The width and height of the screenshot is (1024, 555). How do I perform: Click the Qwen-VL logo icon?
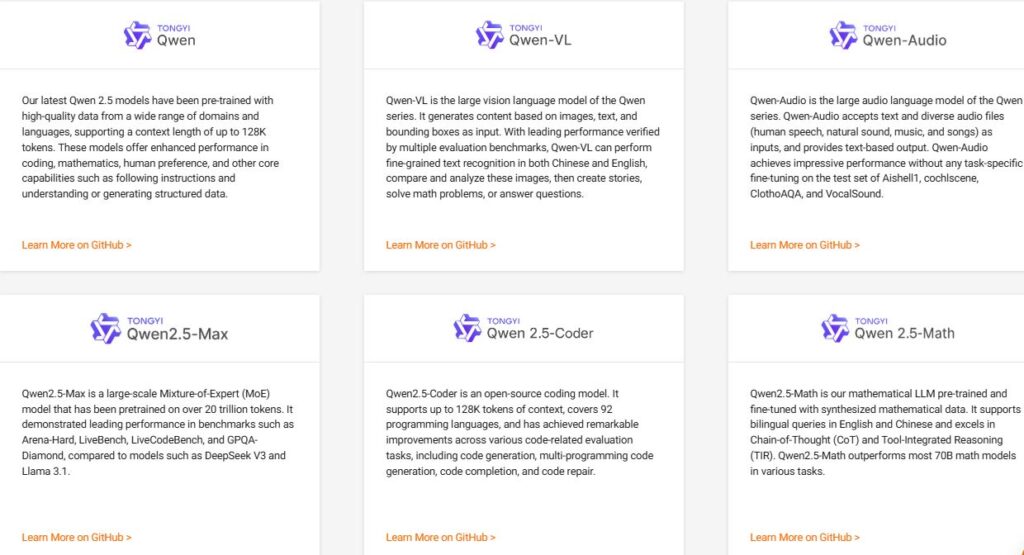[x=490, y=35]
